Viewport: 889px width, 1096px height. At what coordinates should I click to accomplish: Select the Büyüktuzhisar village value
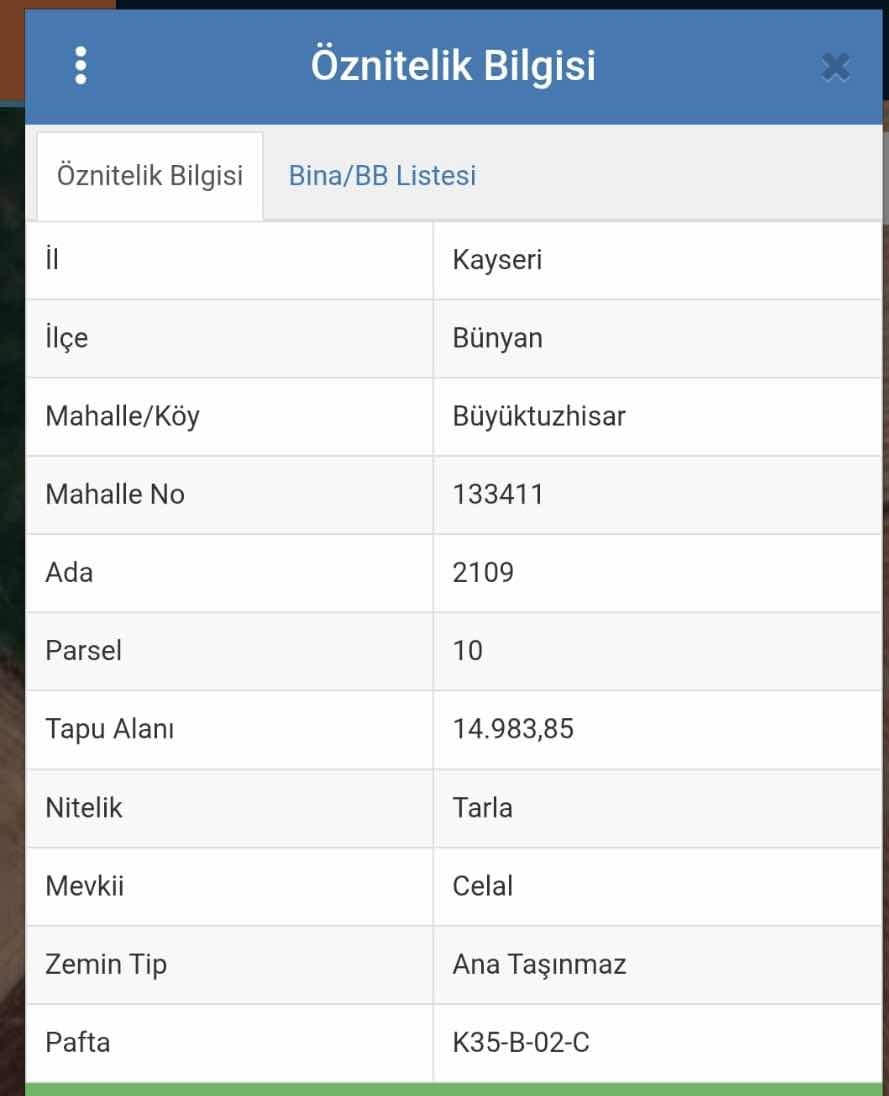pyautogui.click(x=539, y=417)
